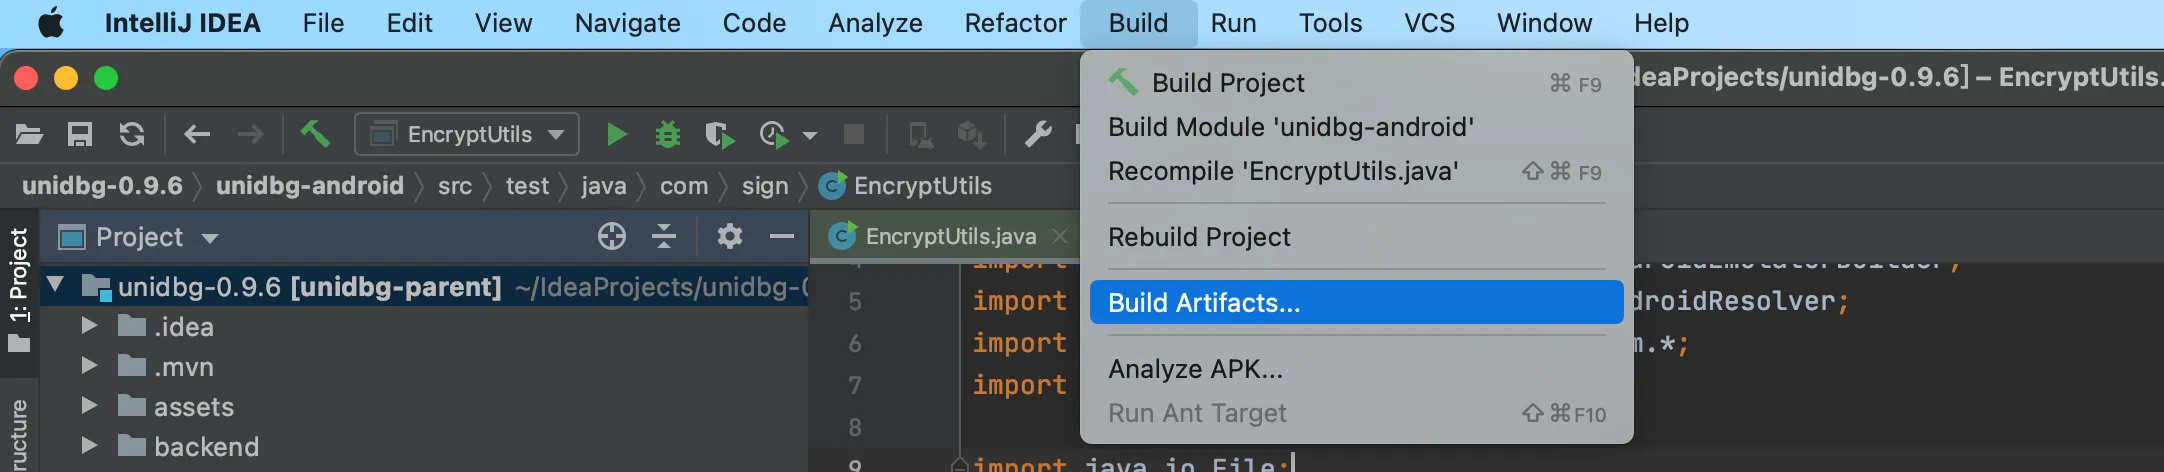Choose Recompile 'EncryptUtils.java'
Image resolution: width=2164 pixels, height=472 pixels.
click(1356, 171)
